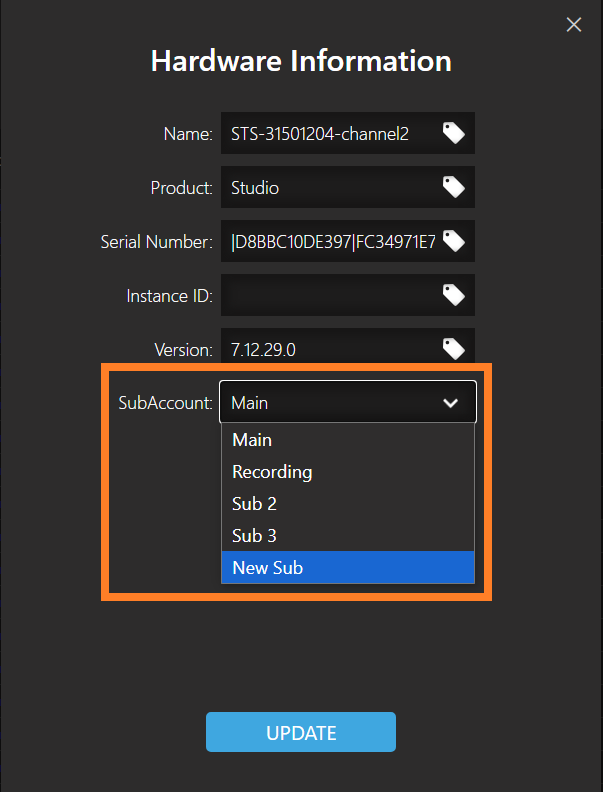Click the tag icon in Version field
Image resolution: width=603 pixels, height=792 pixels.
pyautogui.click(x=454, y=349)
